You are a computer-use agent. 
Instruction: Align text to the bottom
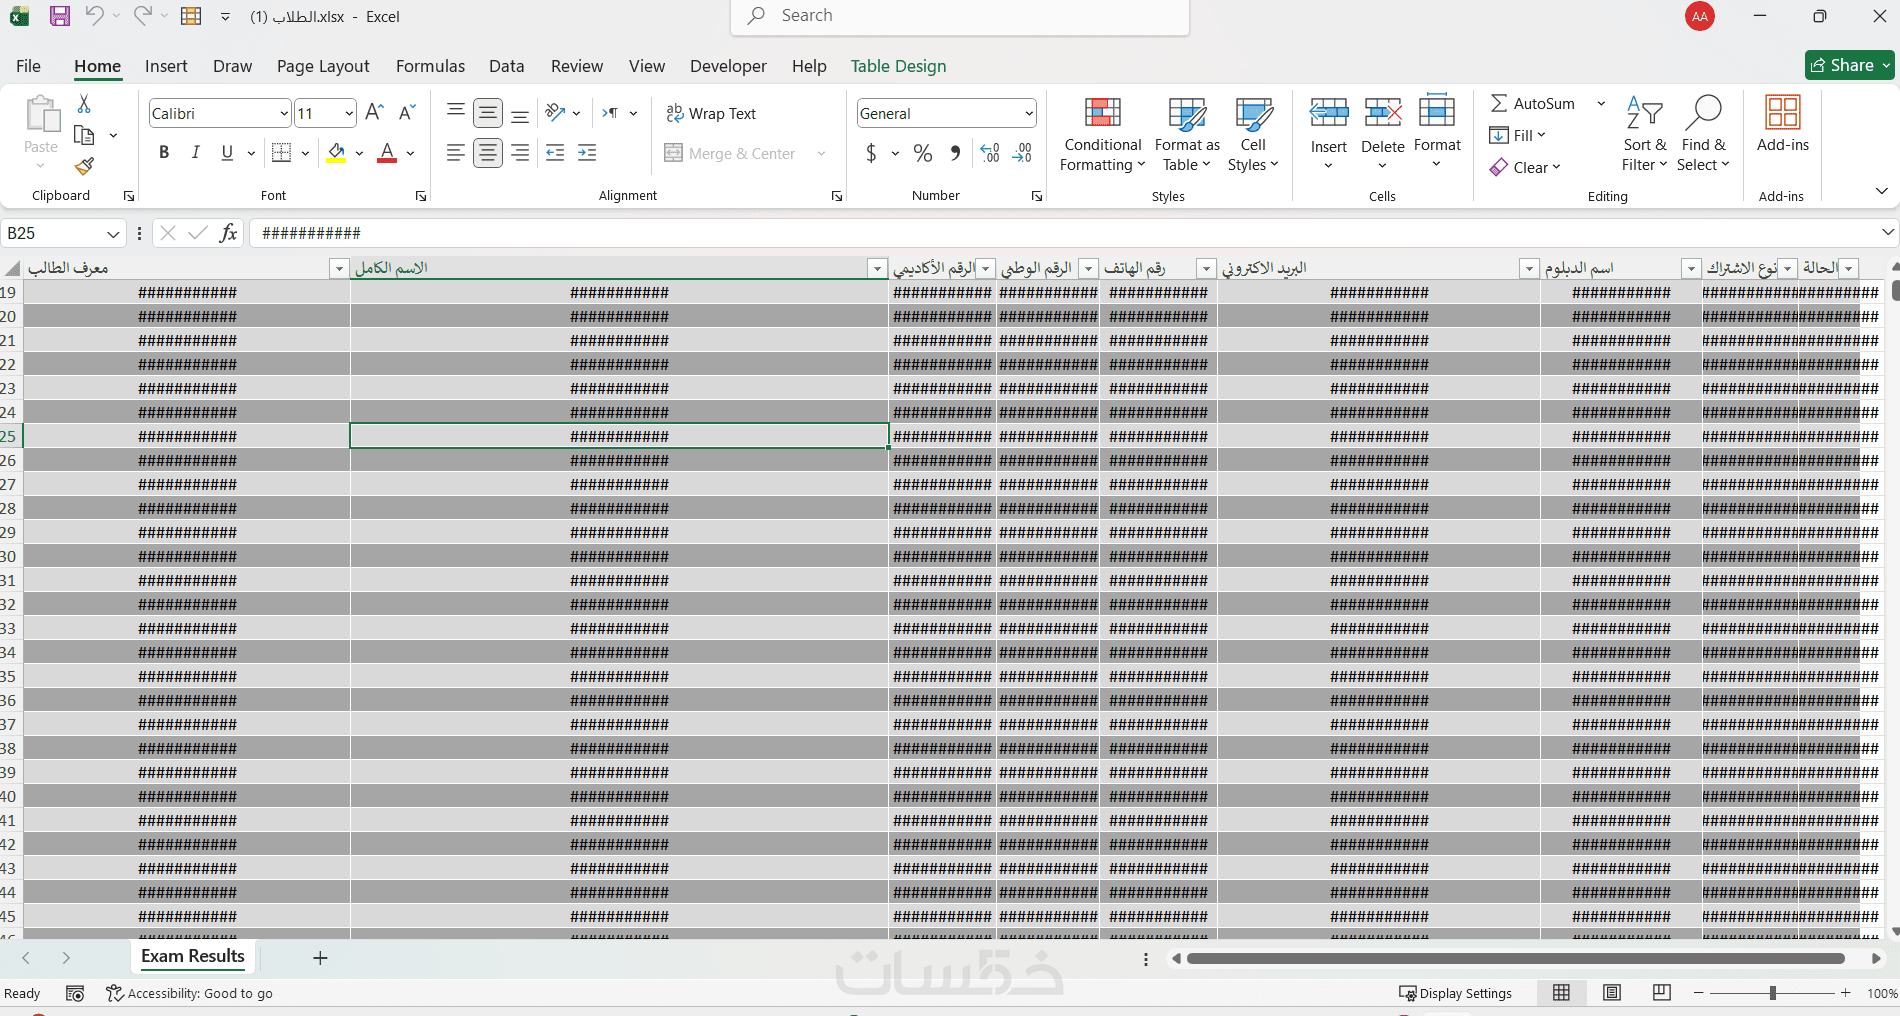click(x=520, y=113)
